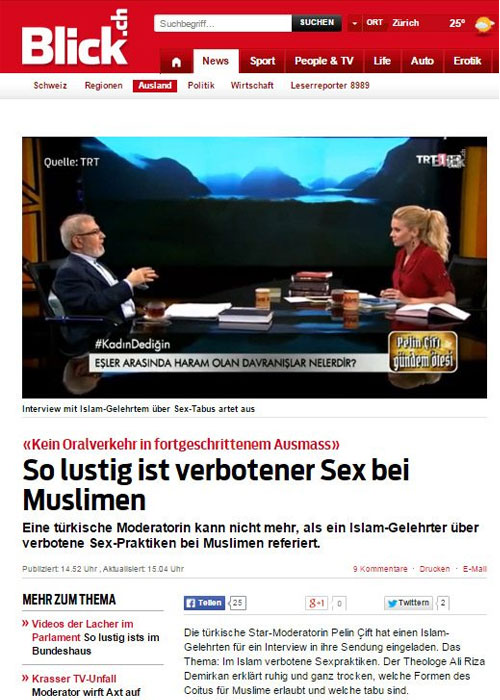Click the SUCHEN search button
The height and width of the screenshot is (700, 500).
(x=317, y=23)
